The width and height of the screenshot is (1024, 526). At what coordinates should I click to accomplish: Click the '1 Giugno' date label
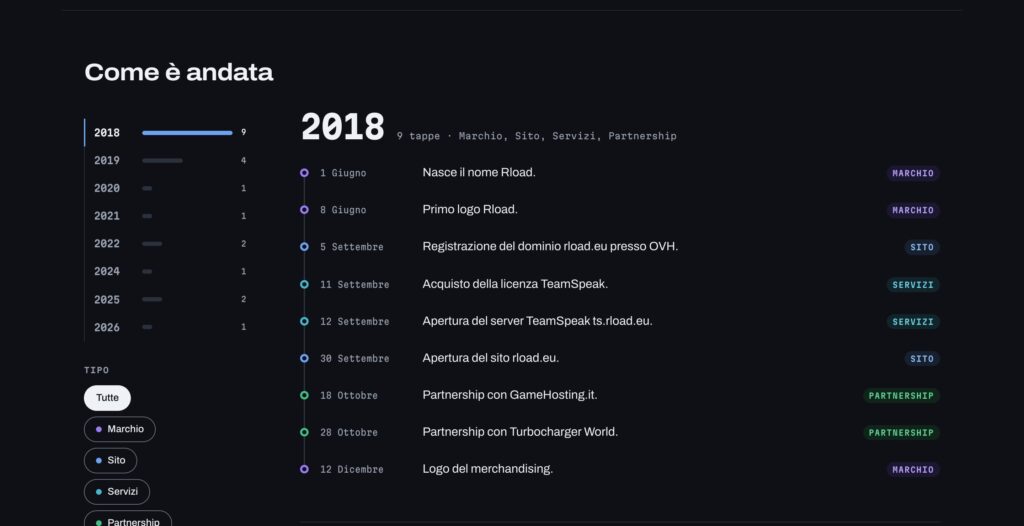[x=343, y=173]
